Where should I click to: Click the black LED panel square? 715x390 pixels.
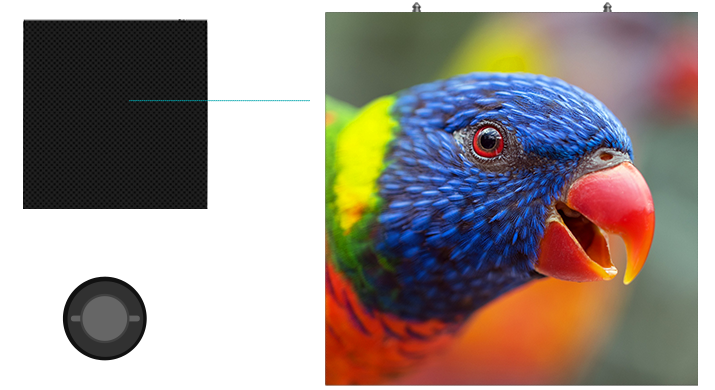tap(115, 114)
